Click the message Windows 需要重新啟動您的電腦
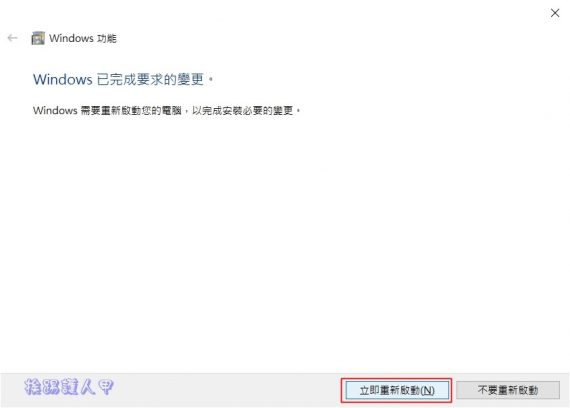The width and height of the screenshot is (570, 408). (107, 110)
